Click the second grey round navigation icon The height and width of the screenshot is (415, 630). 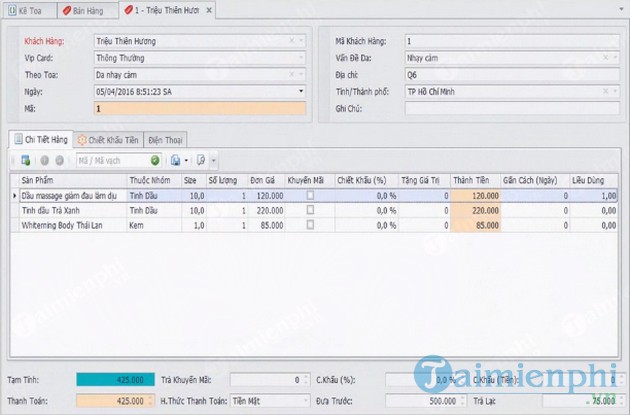(x=59, y=160)
